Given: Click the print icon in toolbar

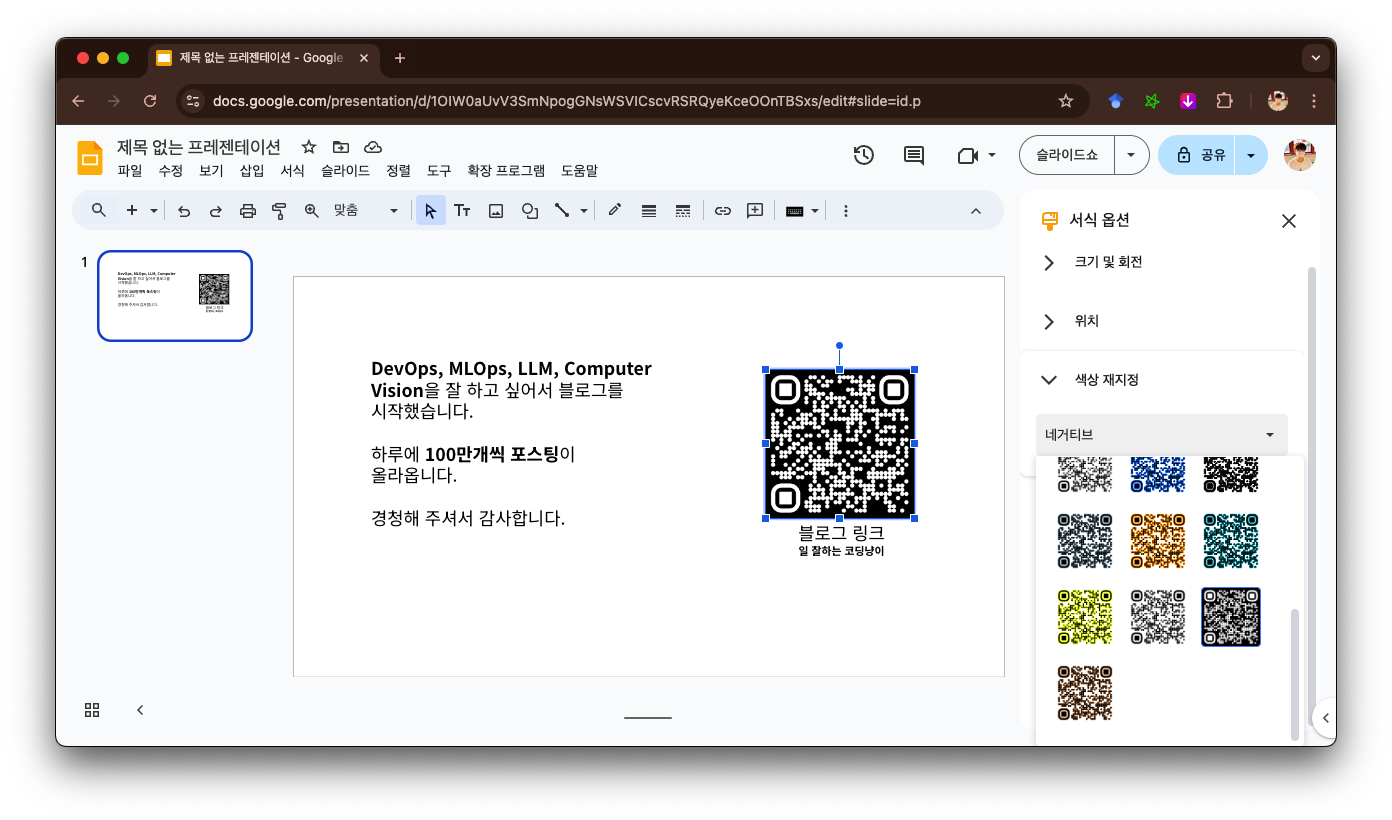Looking at the screenshot, I should (248, 211).
